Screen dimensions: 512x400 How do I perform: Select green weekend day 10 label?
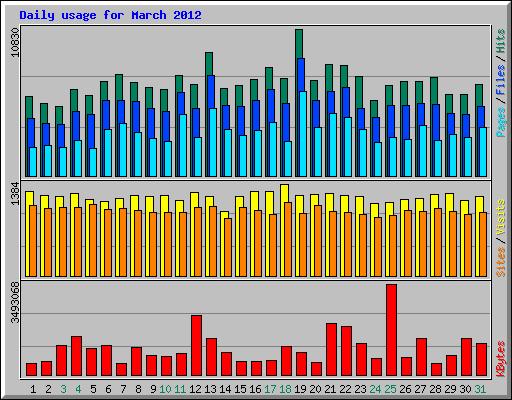(165, 389)
